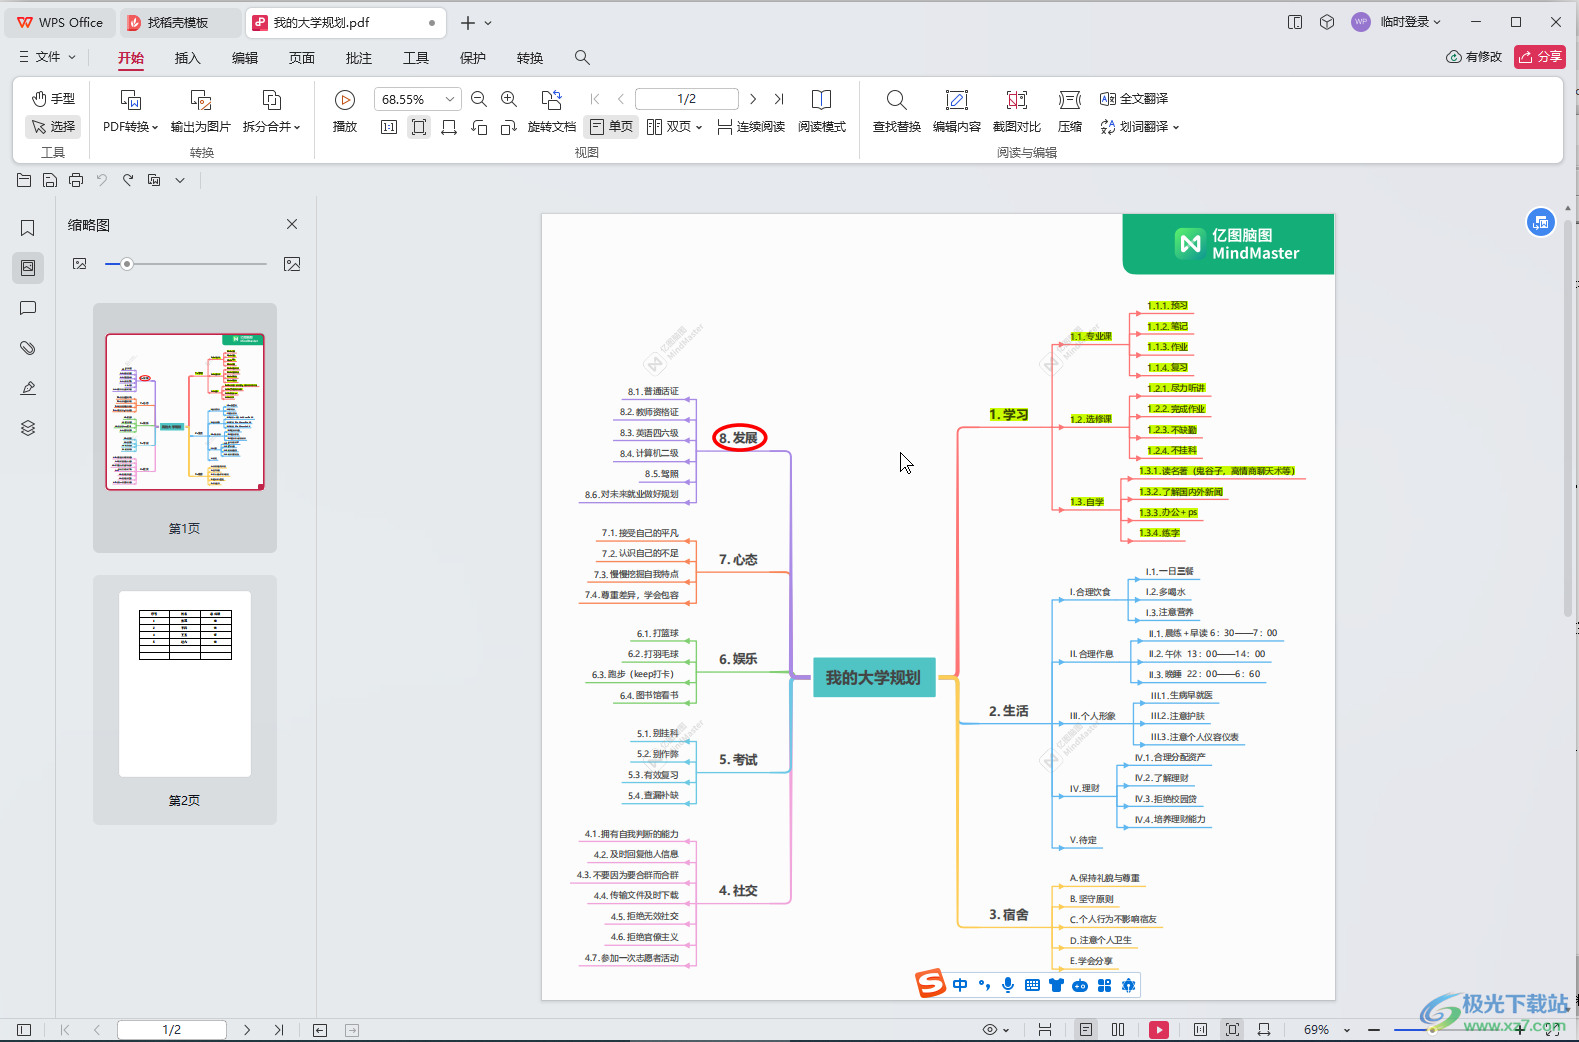Jump to last page arrow in toolbar
The width and height of the screenshot is (1579, 1042).
pos(779,99)
